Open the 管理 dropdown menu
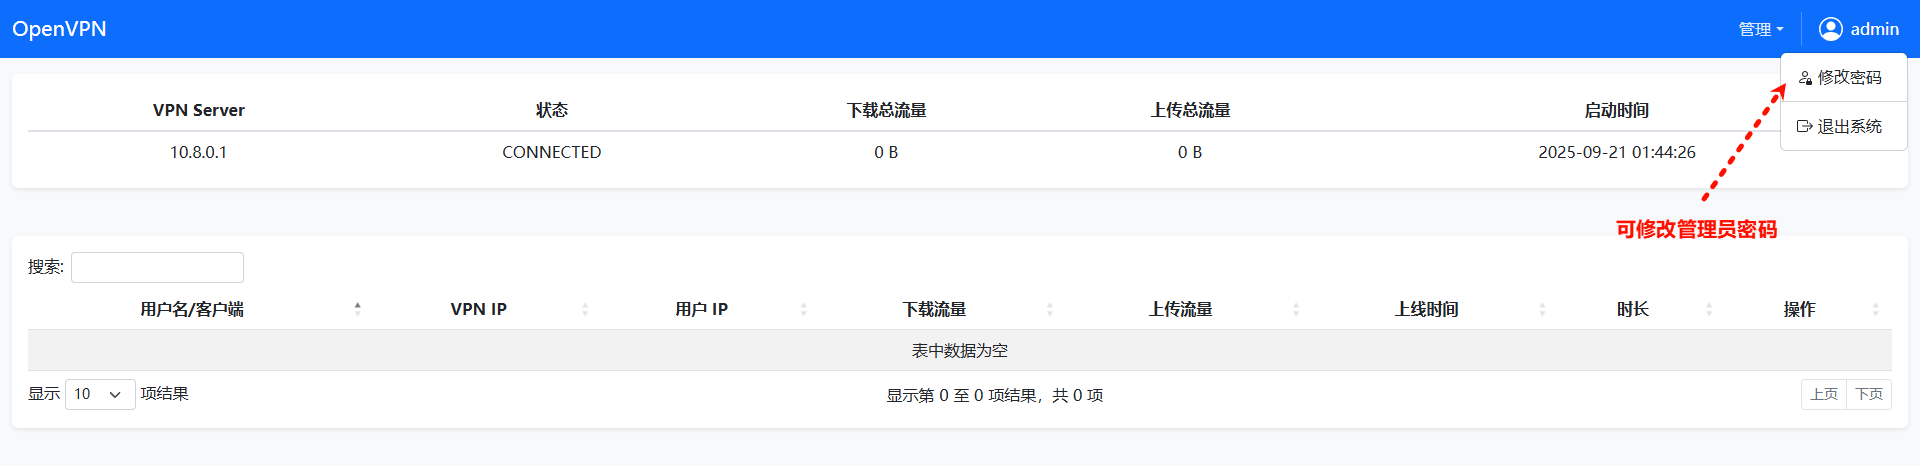1920x466 pixels. point(1760,29)
